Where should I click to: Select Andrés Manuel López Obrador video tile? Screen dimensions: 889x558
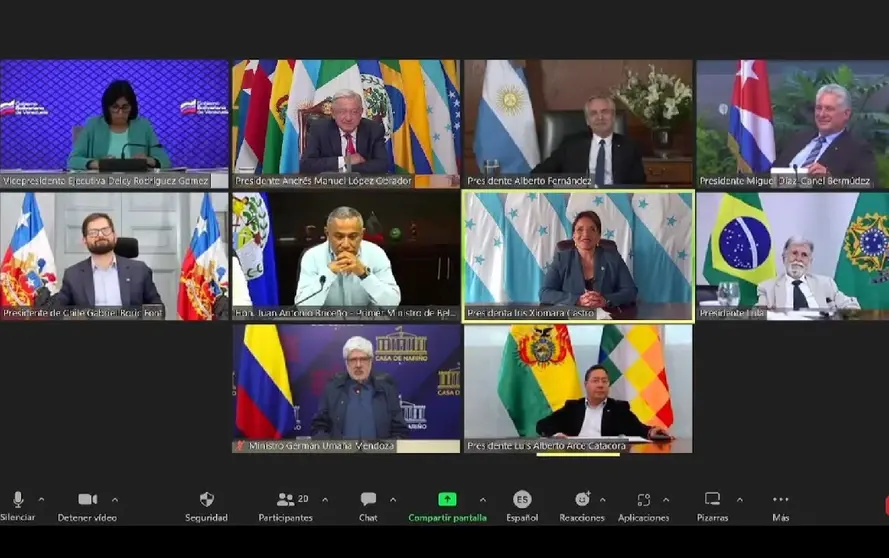pyautogui.click(x=346, y=124)
